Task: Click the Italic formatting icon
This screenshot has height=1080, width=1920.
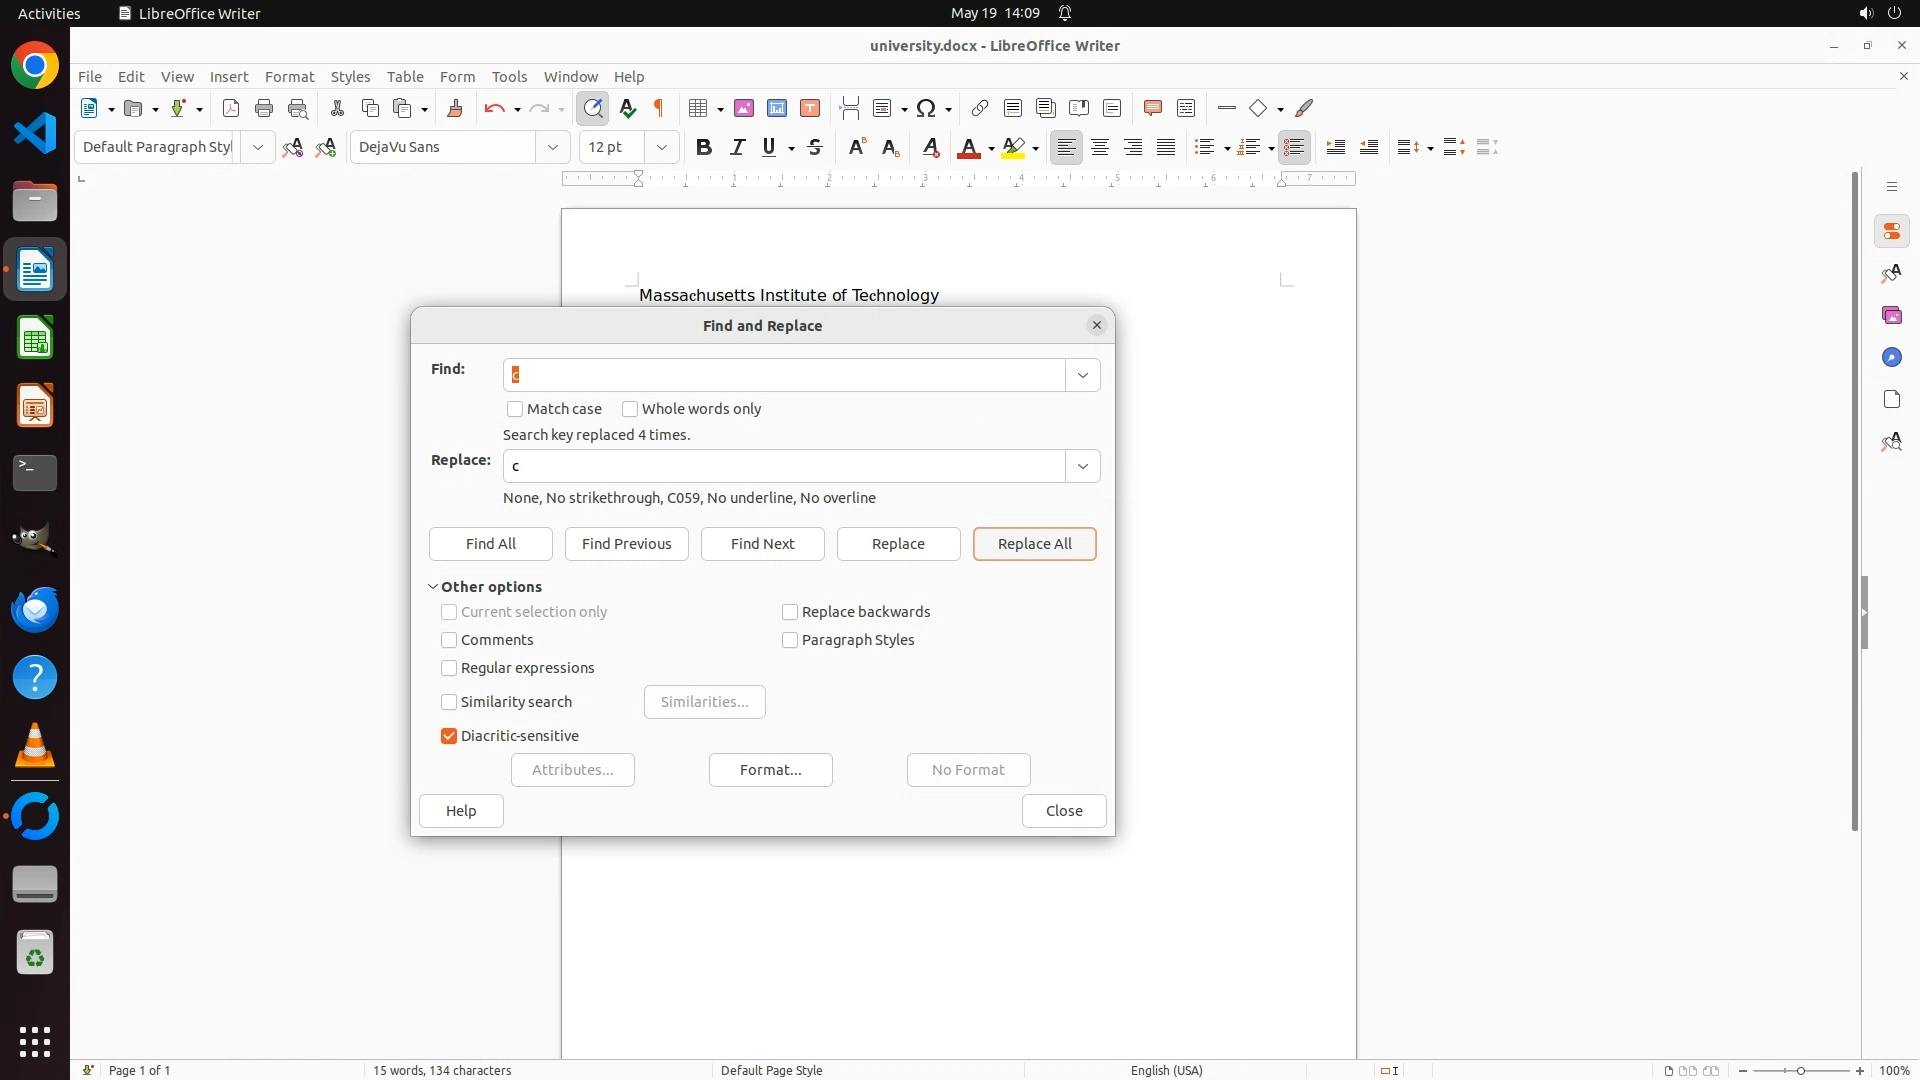Action: point(737,147)
